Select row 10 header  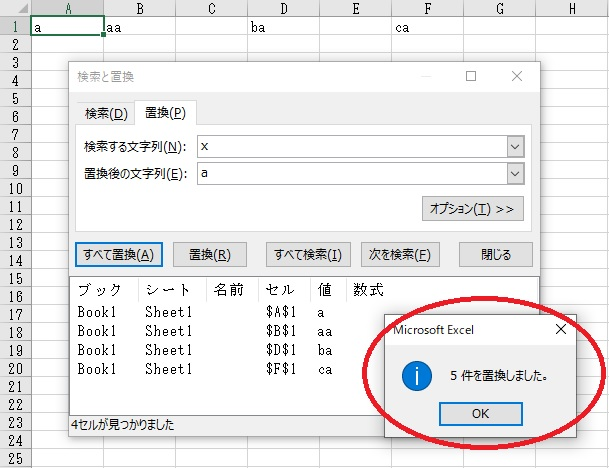click(15, 189)
